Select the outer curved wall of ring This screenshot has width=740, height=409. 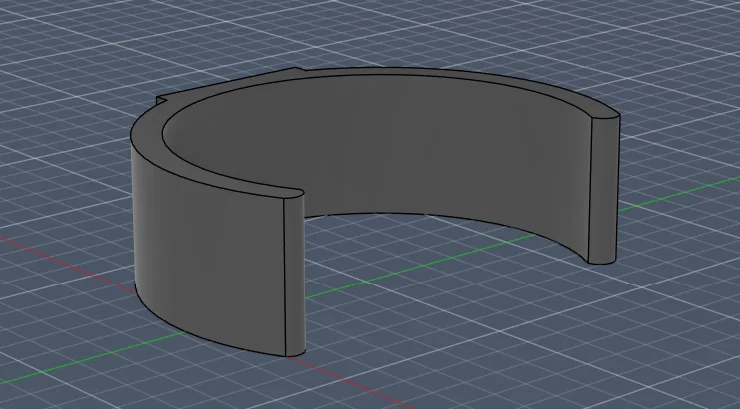(208, 259)
